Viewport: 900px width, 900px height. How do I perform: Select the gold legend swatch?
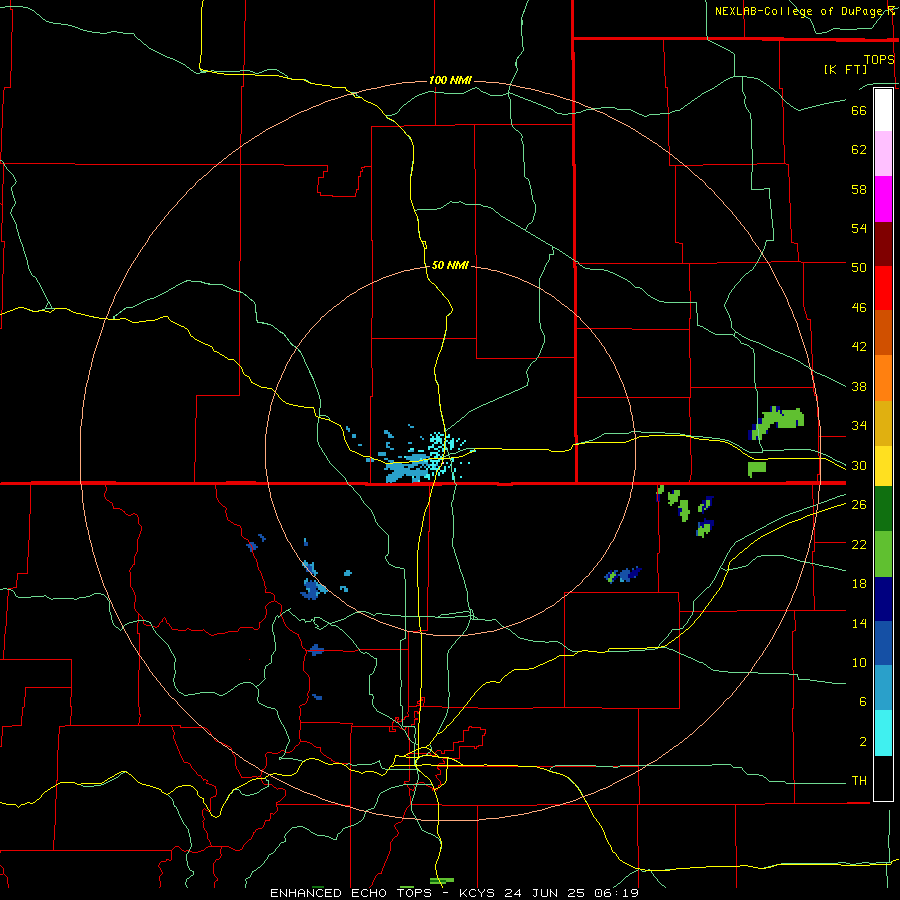(883, 423)
